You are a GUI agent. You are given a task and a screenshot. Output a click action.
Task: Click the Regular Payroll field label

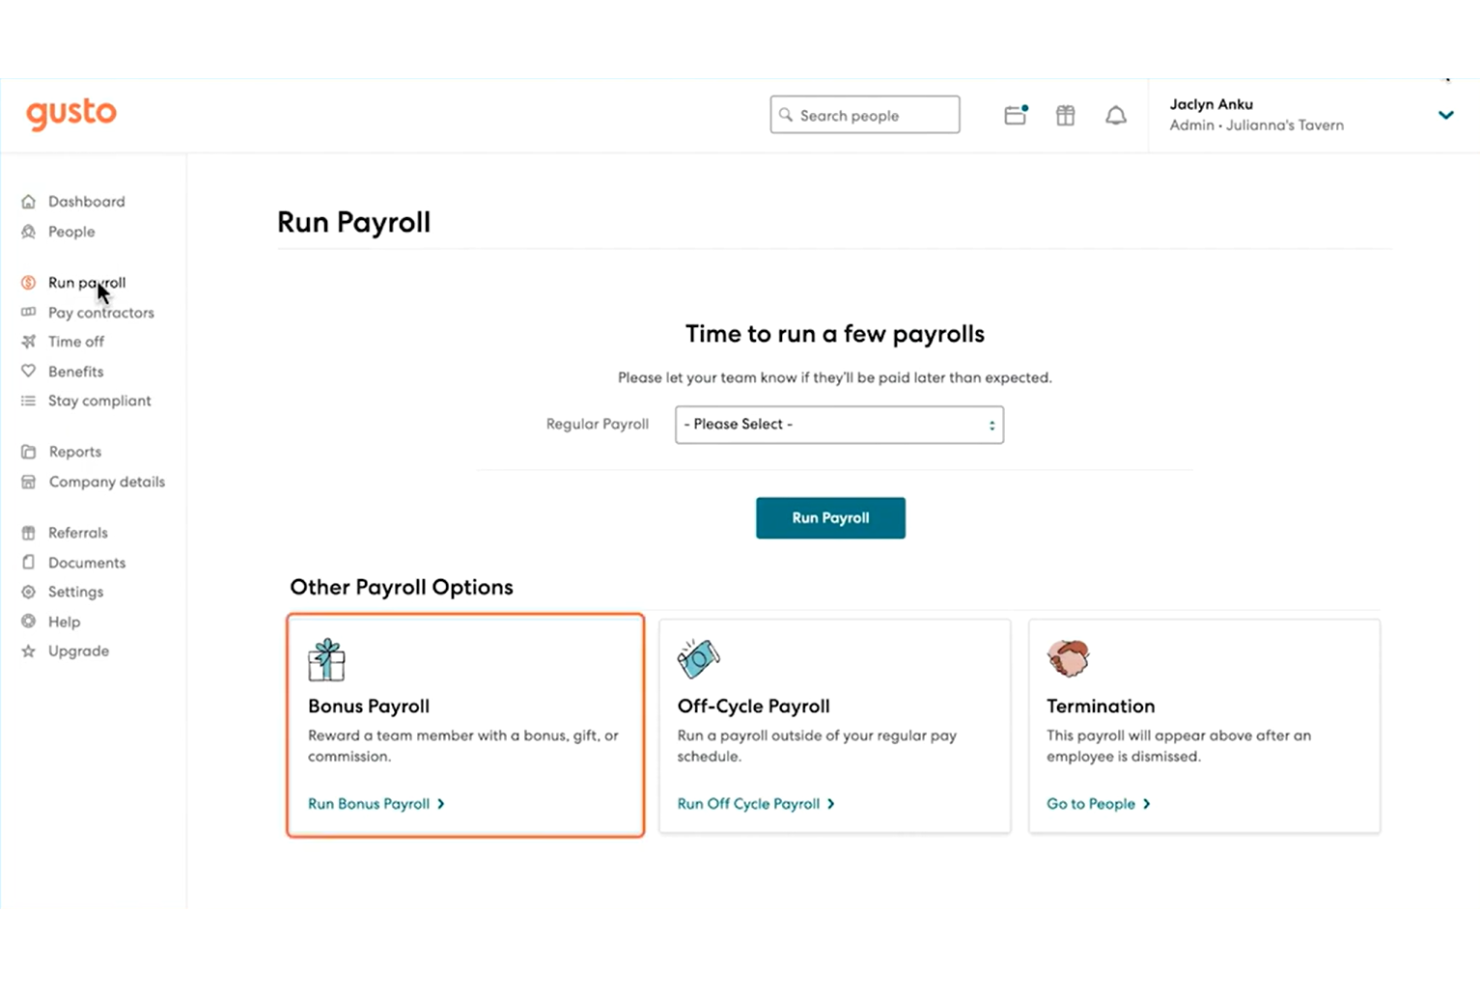click(x=597, y=425)
